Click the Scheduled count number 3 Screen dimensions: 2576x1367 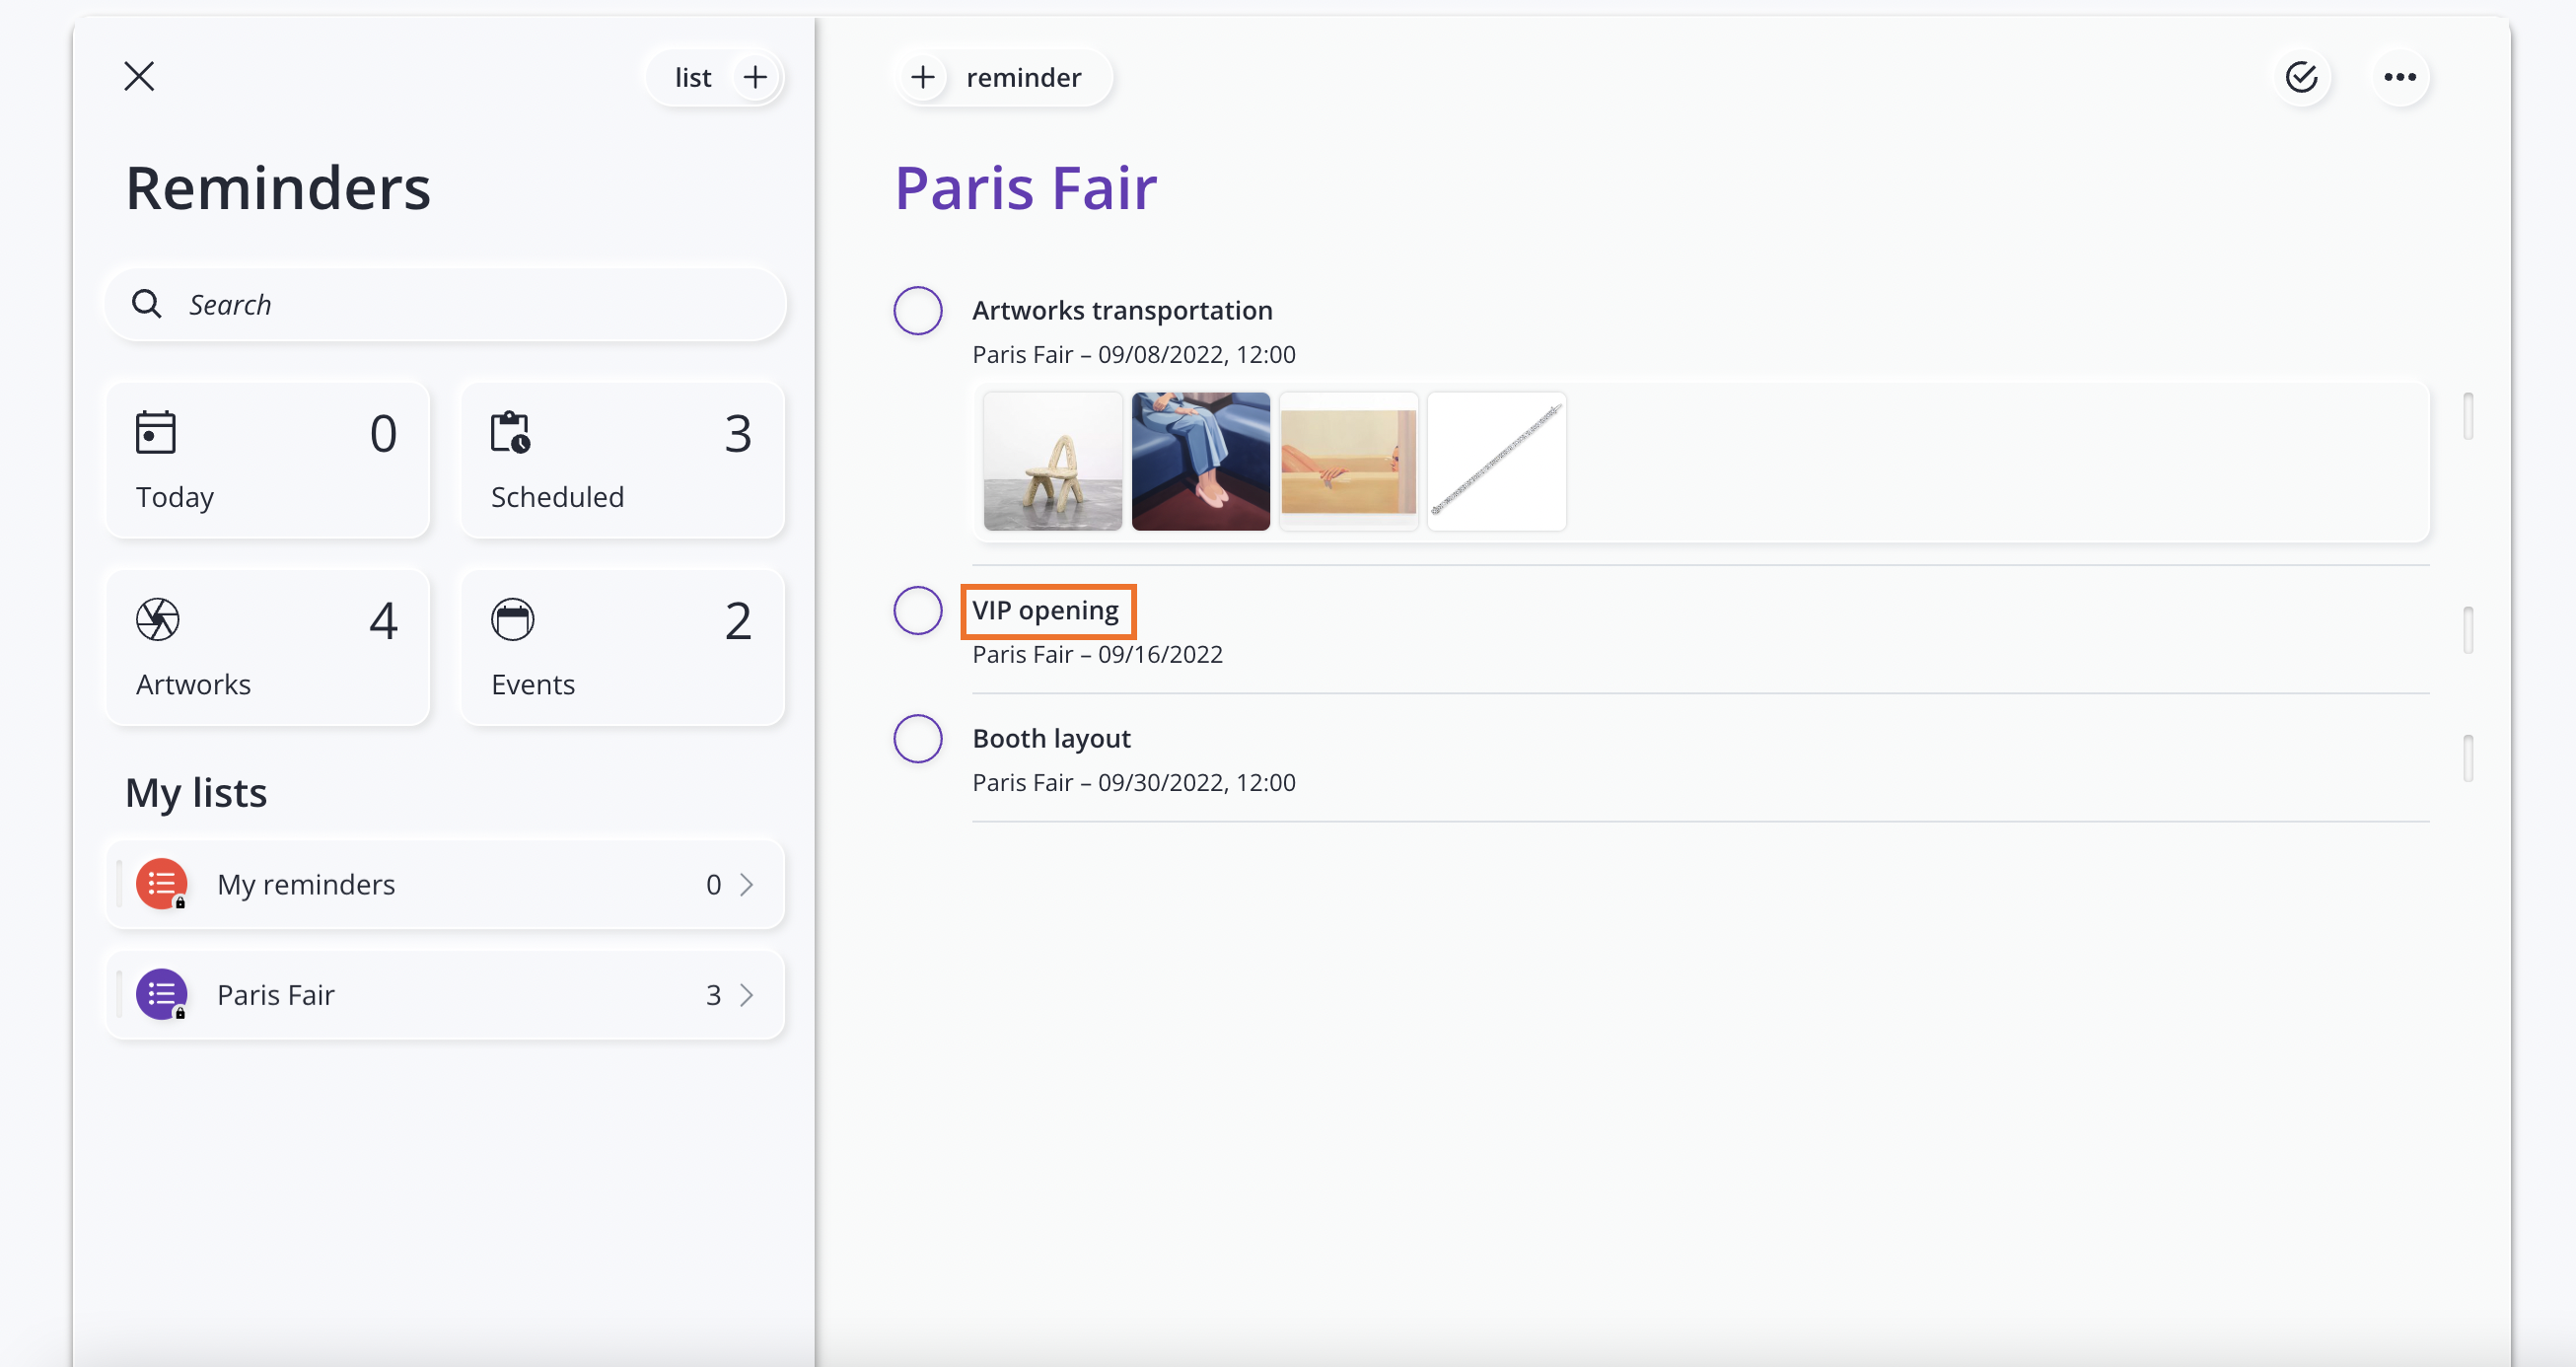point(738,433)
